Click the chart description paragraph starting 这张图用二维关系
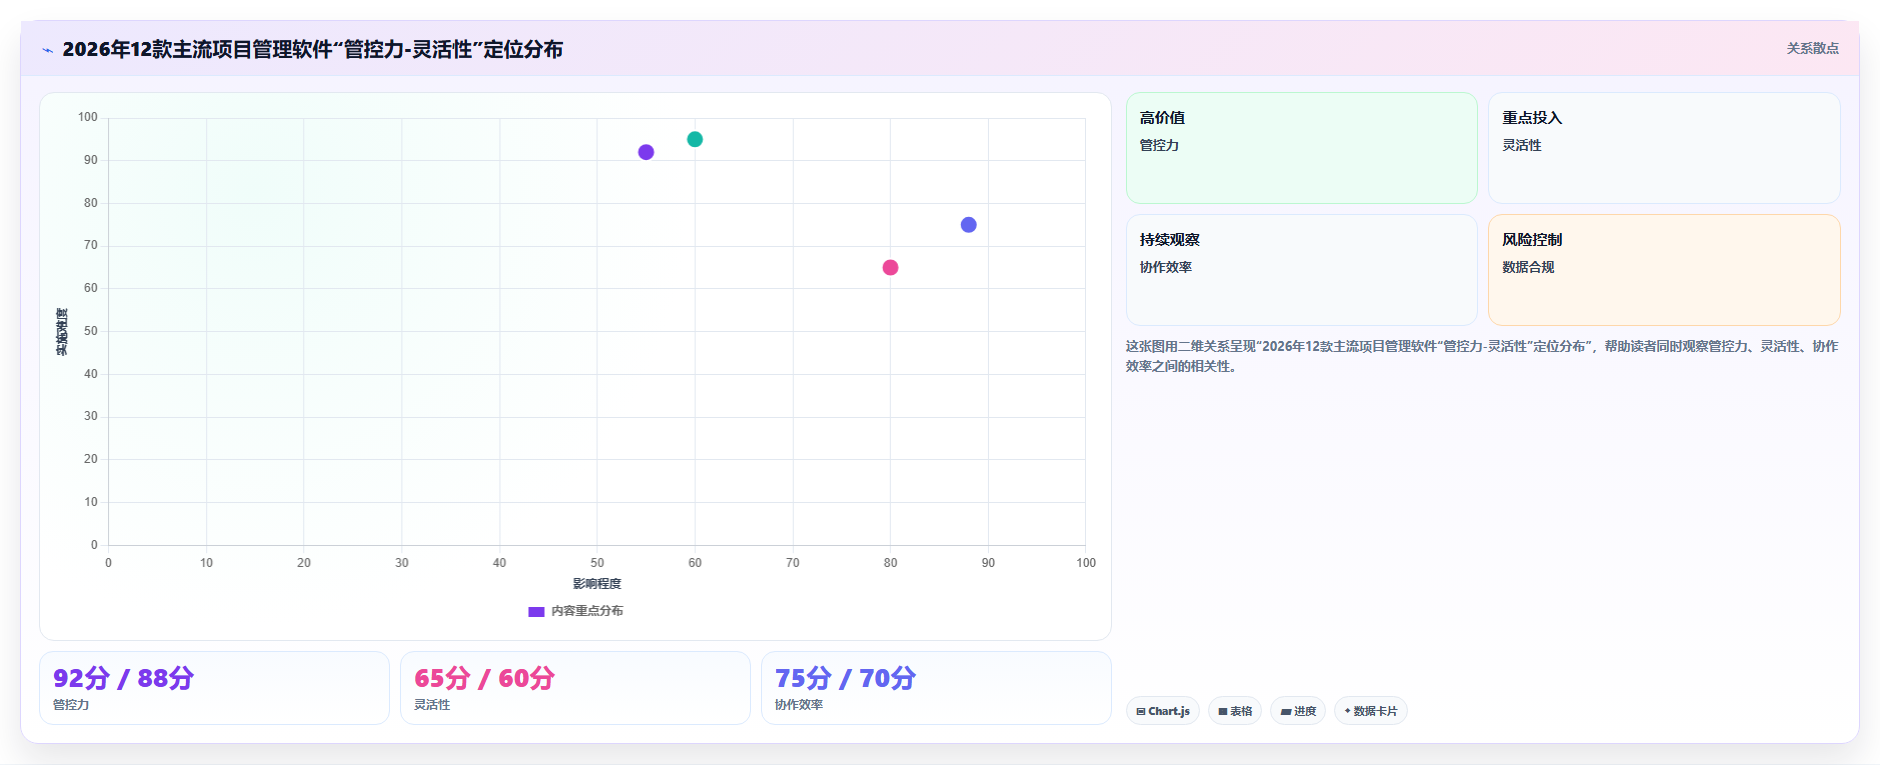 (1482, 356)
